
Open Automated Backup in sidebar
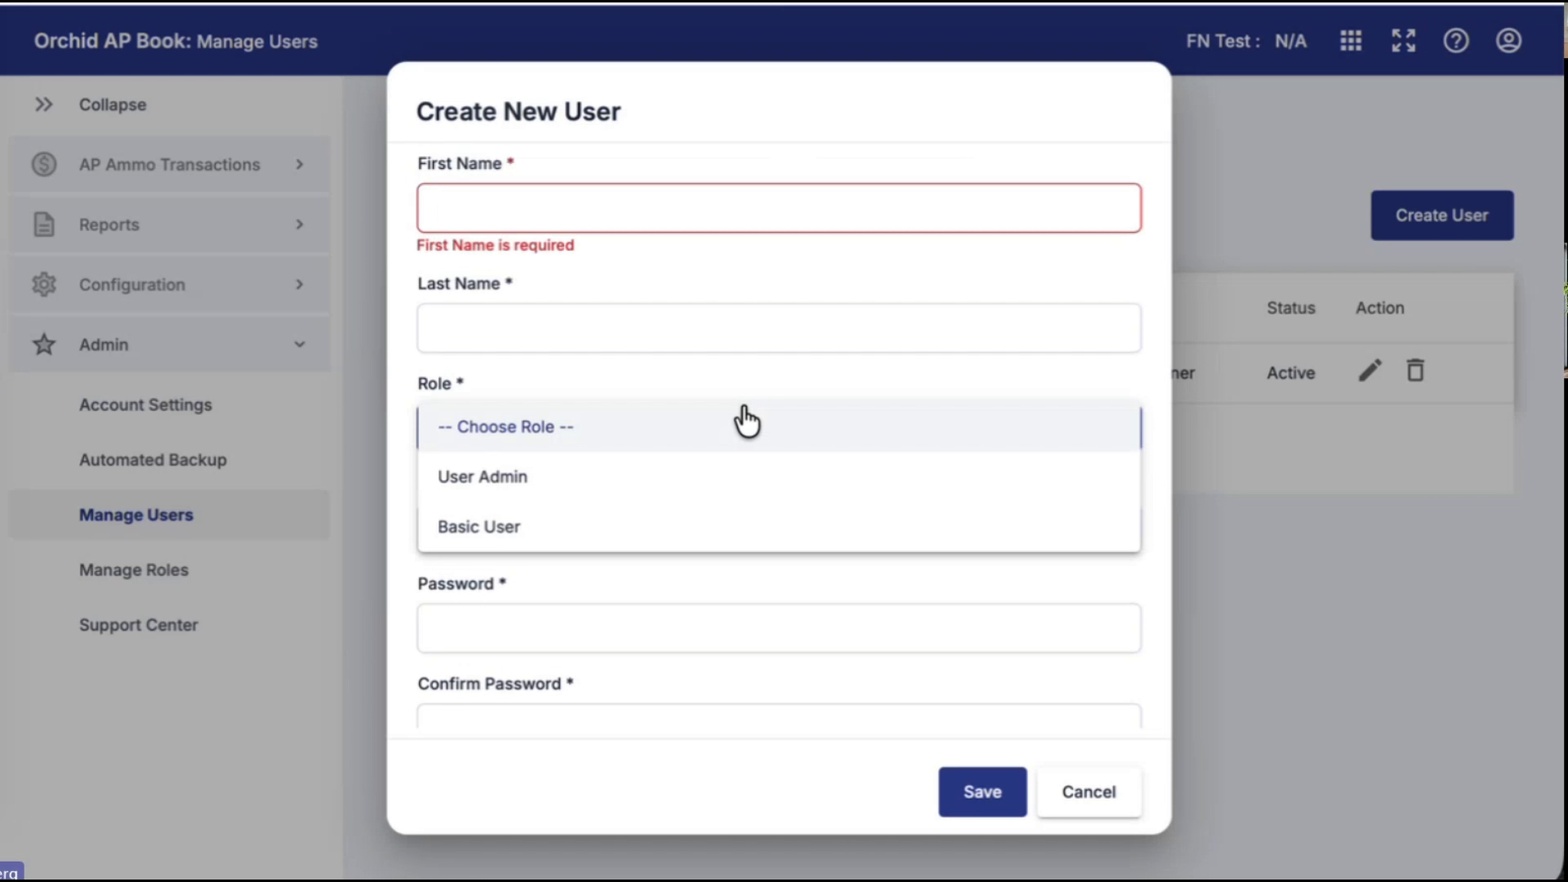tap(153, 460)
